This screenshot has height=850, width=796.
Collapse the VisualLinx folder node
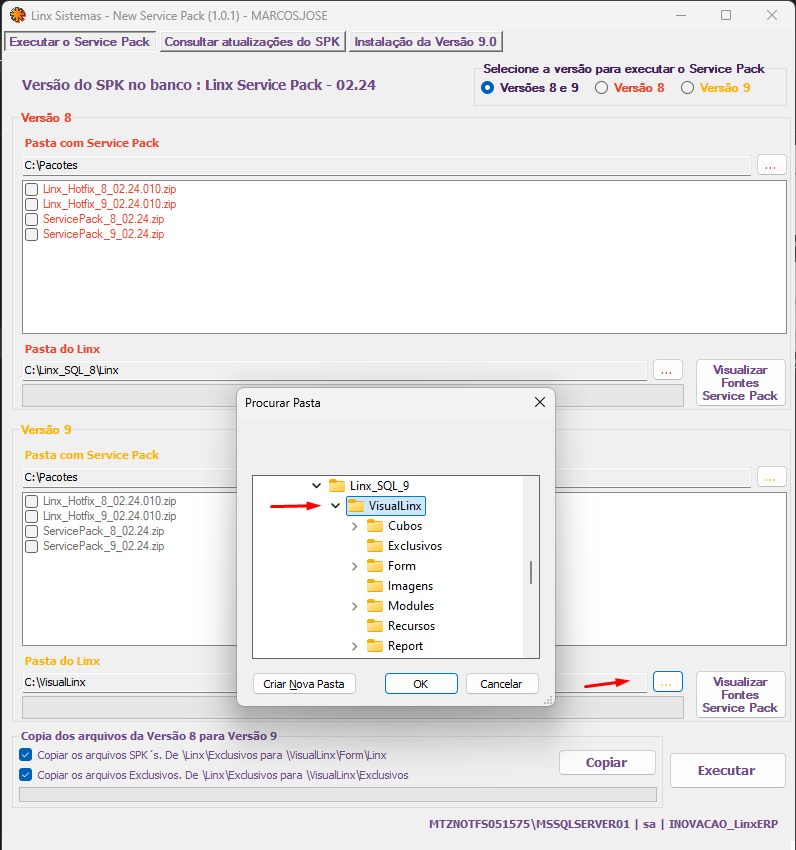tap(336, 505)
